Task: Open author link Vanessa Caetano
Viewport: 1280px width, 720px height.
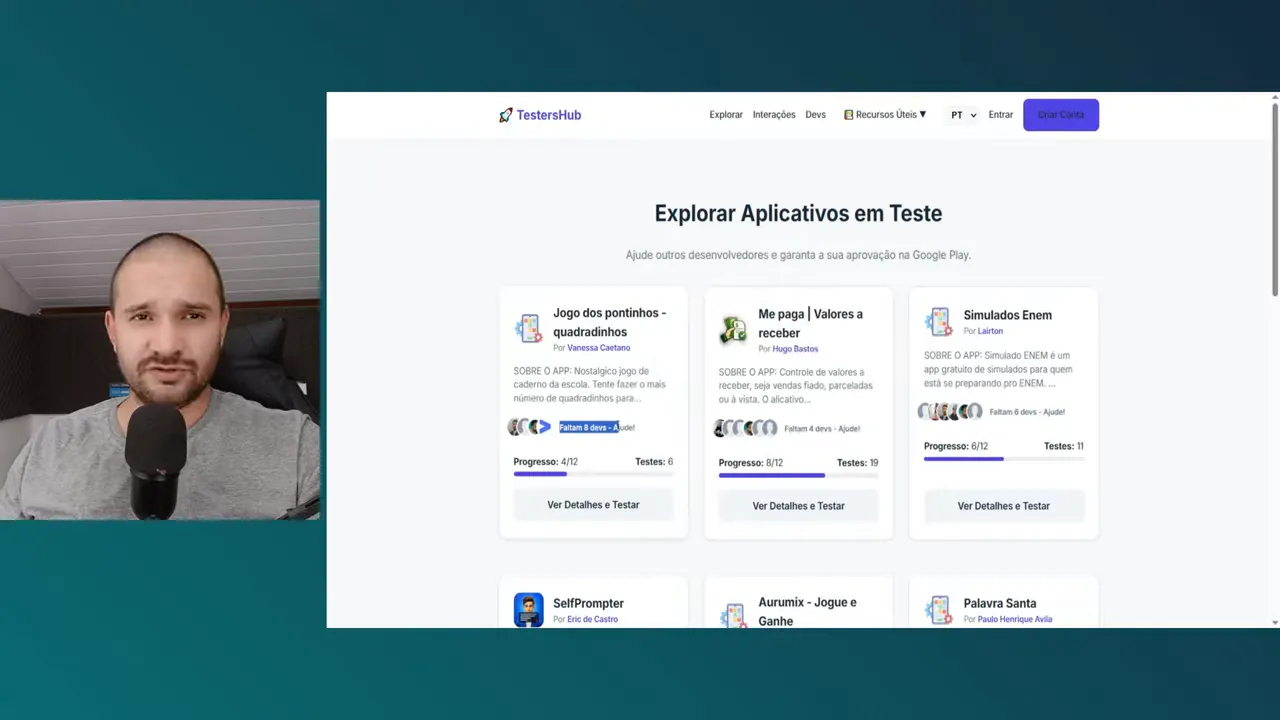Action: 598,348
